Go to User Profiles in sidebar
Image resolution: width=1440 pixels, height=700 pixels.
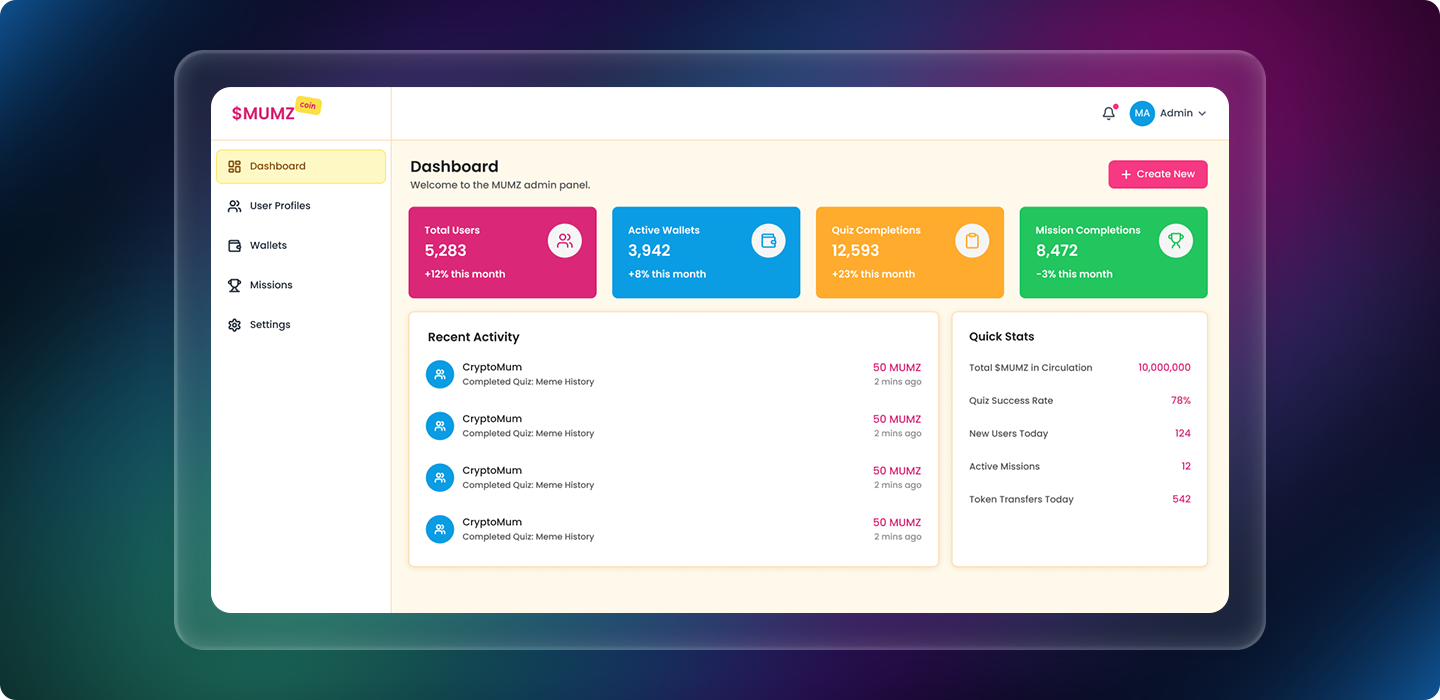(x=280, y=206)
